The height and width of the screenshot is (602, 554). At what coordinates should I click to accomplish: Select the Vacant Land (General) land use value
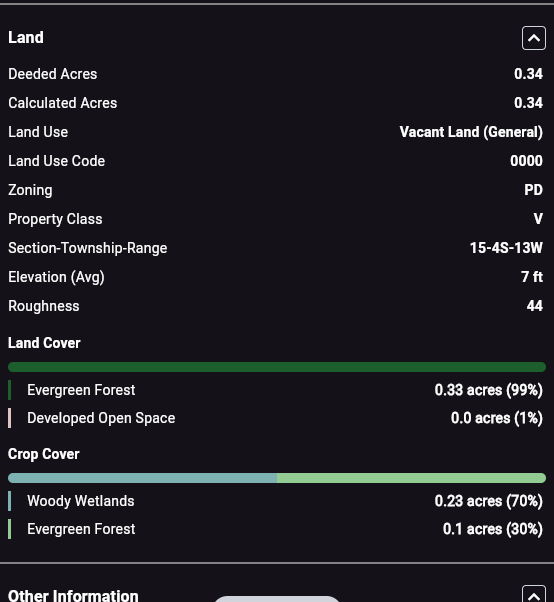click(471, 132)
